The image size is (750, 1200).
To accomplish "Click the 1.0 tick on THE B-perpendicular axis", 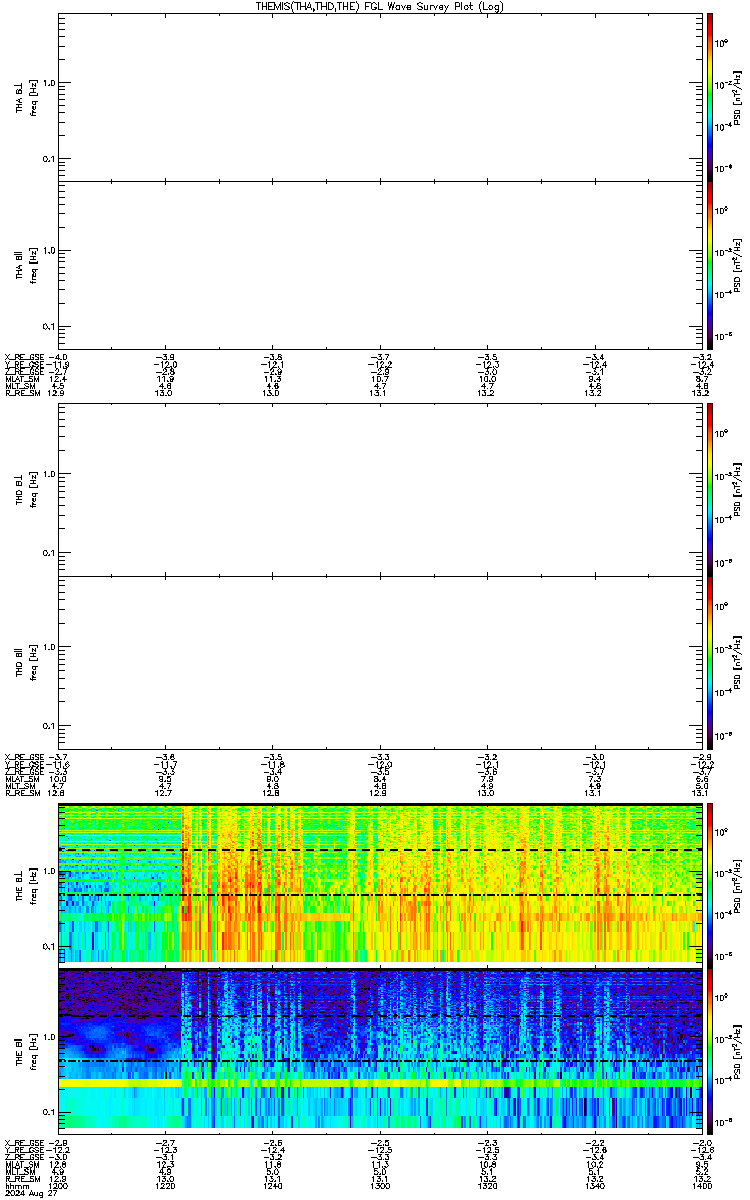I will point(50,873).
